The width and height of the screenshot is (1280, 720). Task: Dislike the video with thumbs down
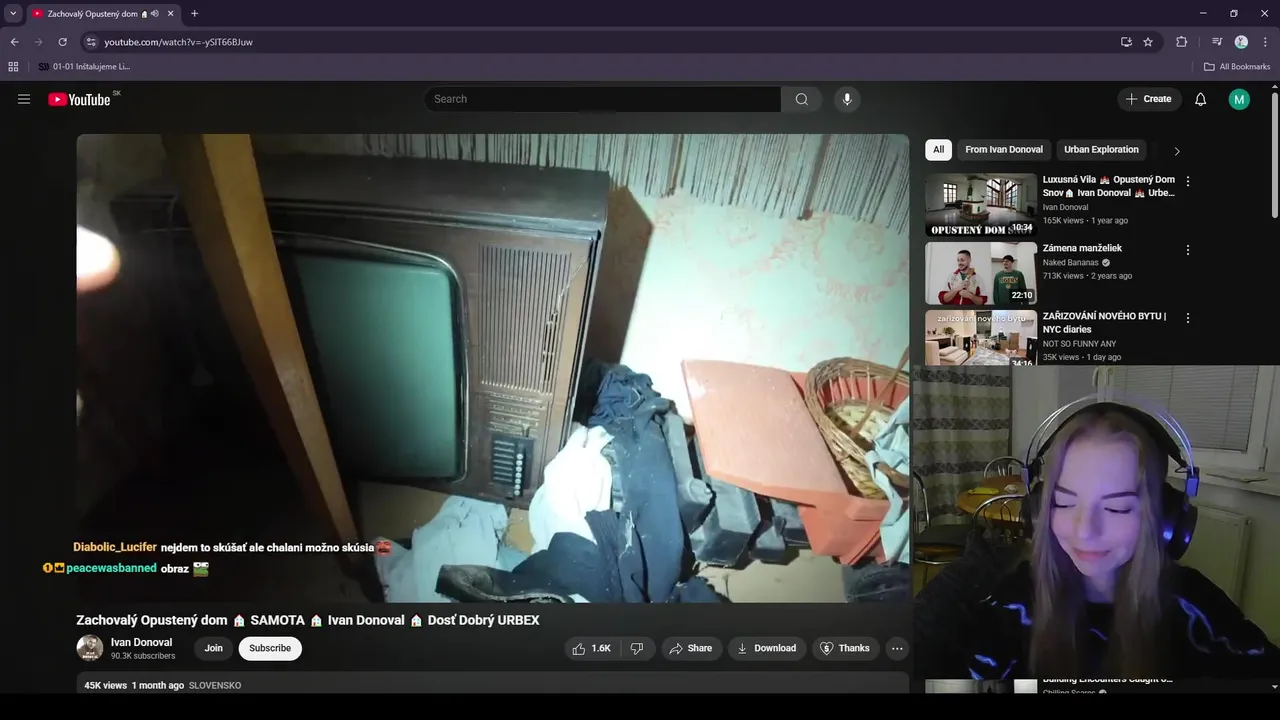637,648
